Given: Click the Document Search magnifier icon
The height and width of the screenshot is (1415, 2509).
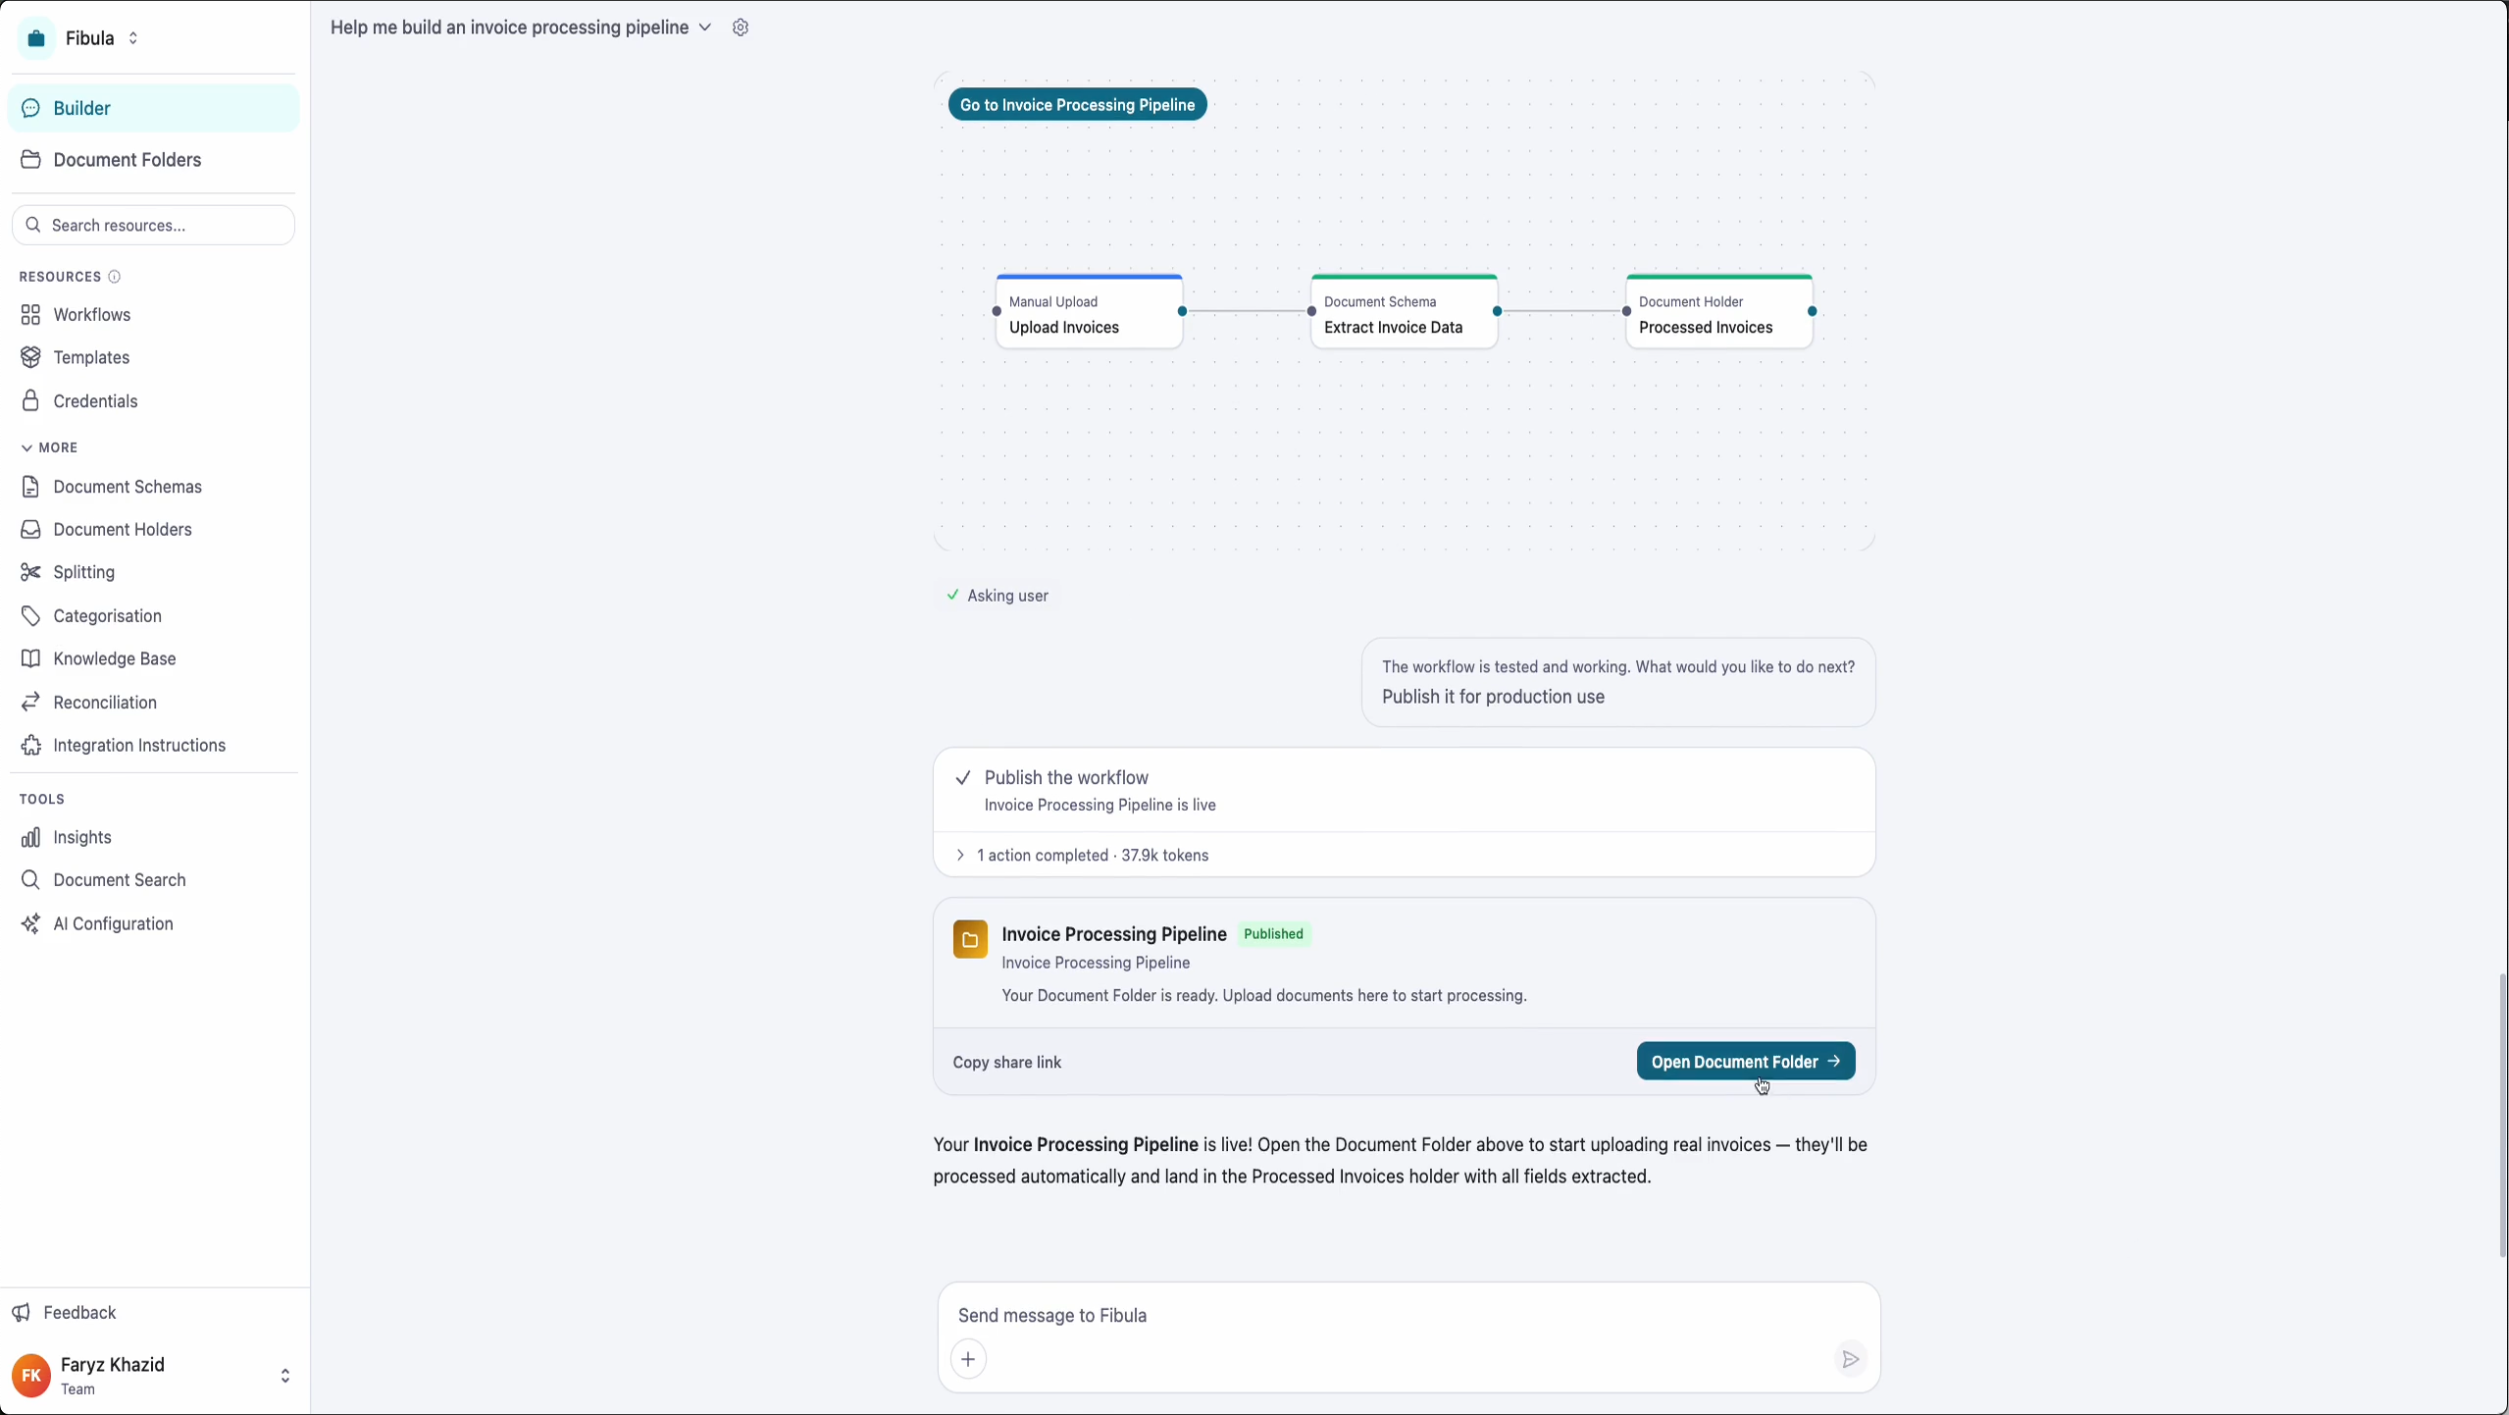Looking at the screenshot, I should point(31,880).
